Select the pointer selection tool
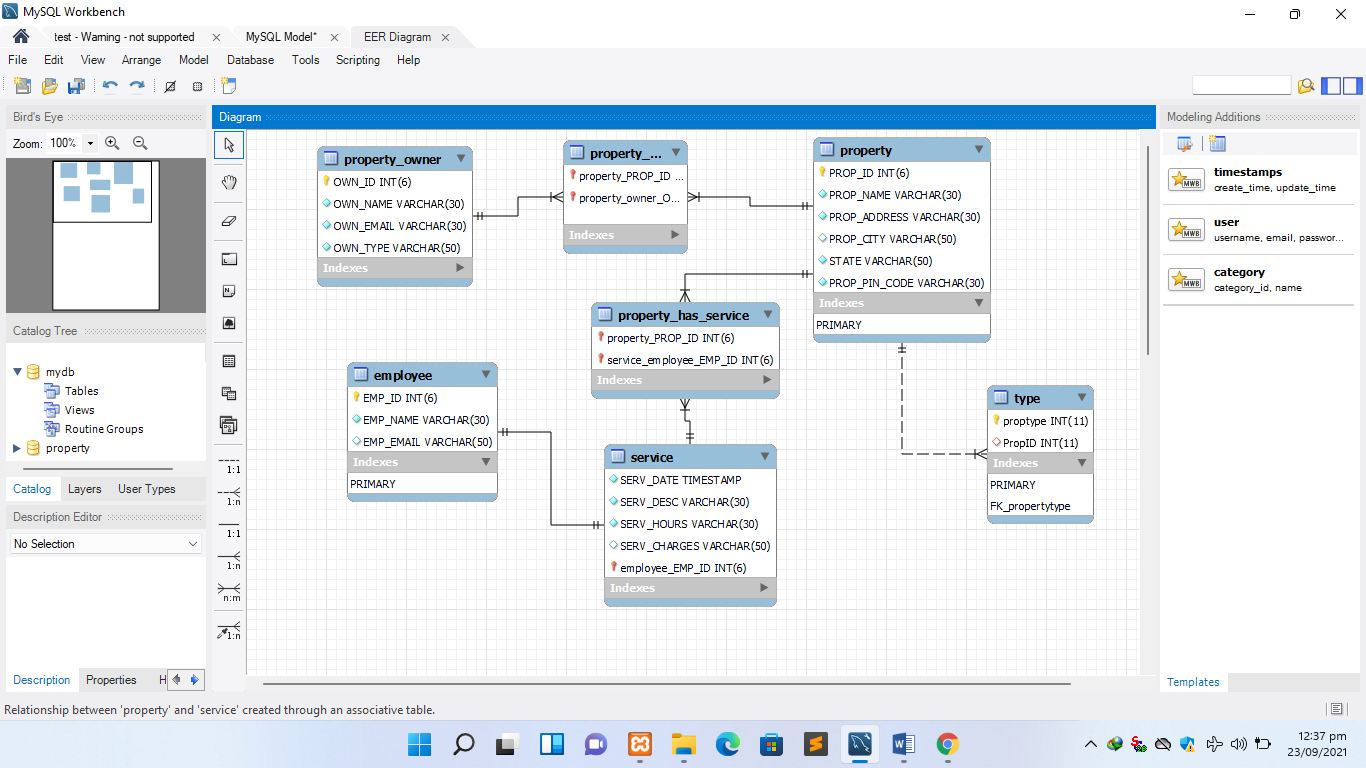The image size is (1366, 768). click(x=229, y=145)
